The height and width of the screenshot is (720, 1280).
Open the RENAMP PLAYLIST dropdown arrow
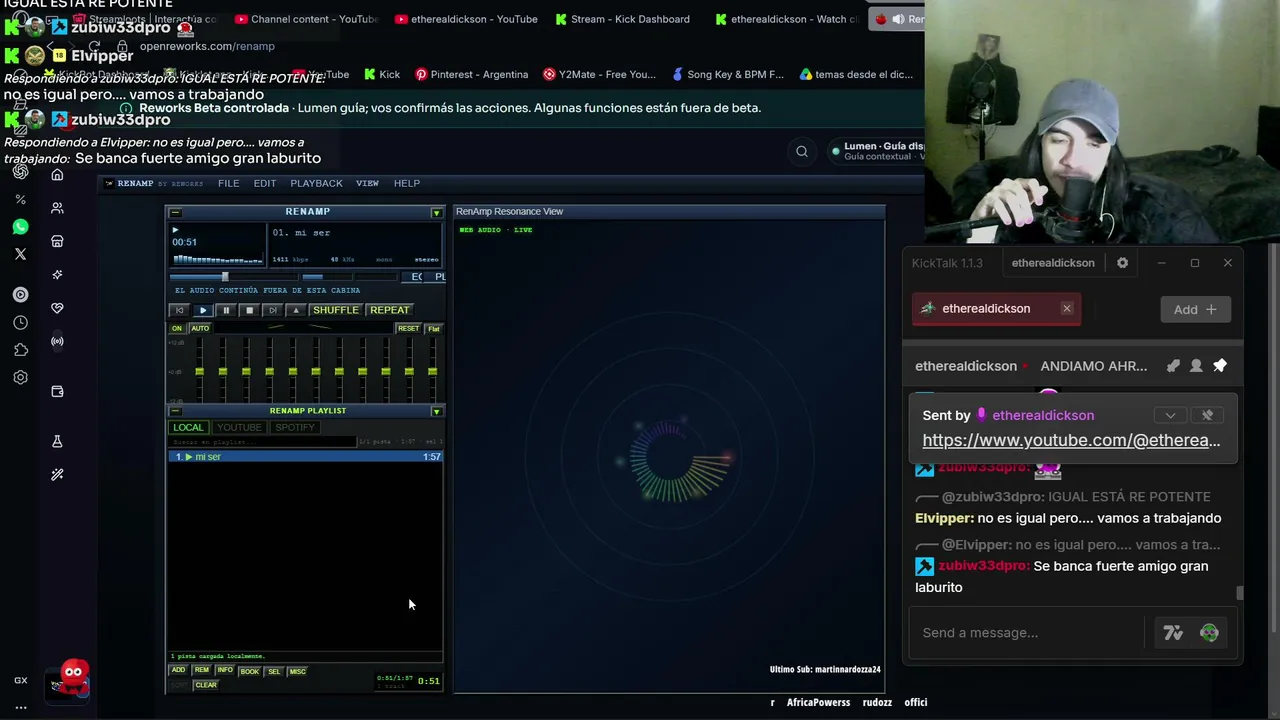pos(436,411)
